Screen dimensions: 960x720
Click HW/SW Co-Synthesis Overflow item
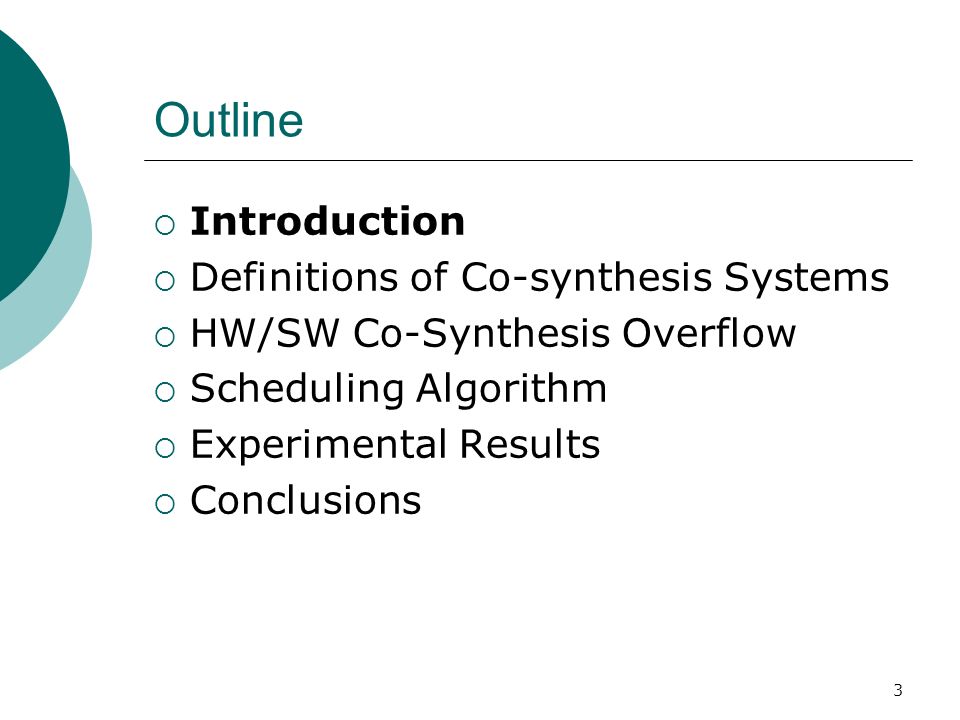click(x=493, y=334)
